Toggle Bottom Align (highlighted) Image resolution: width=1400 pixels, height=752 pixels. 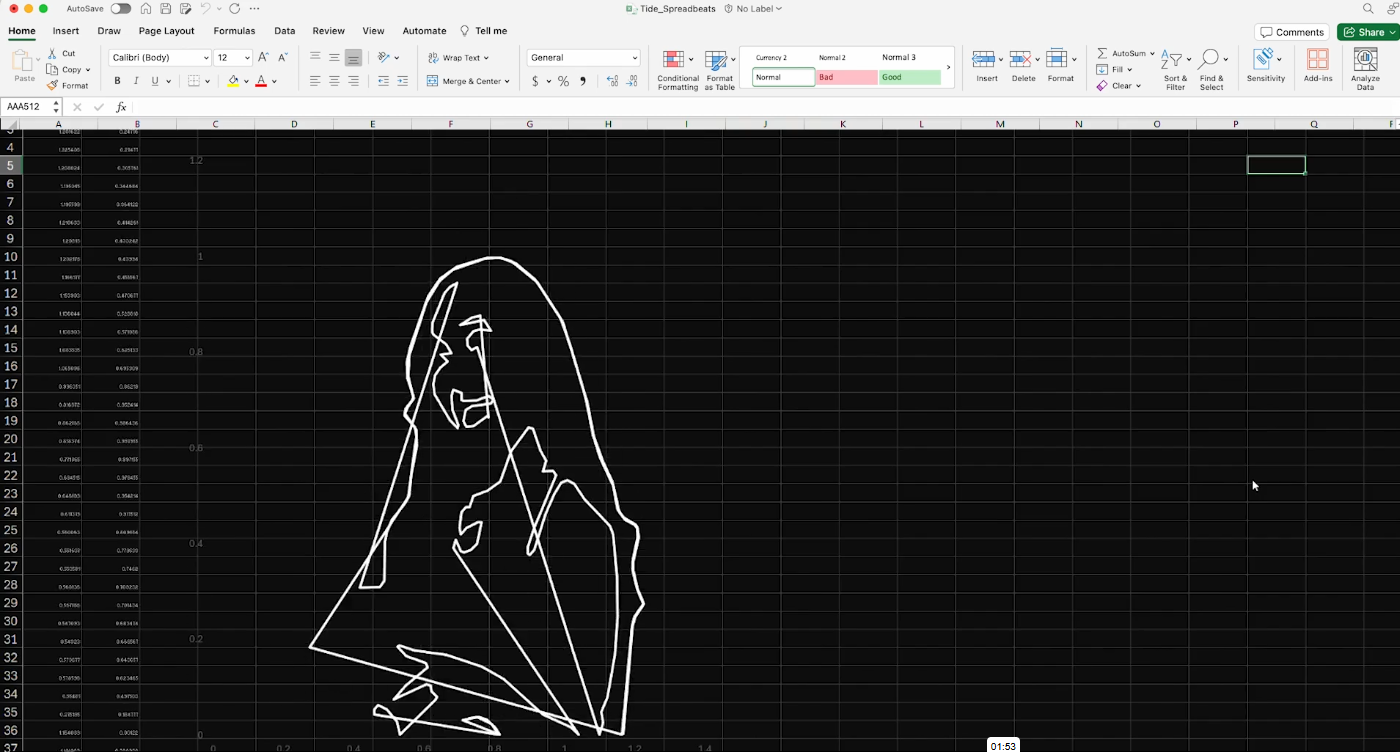[353, 58]
